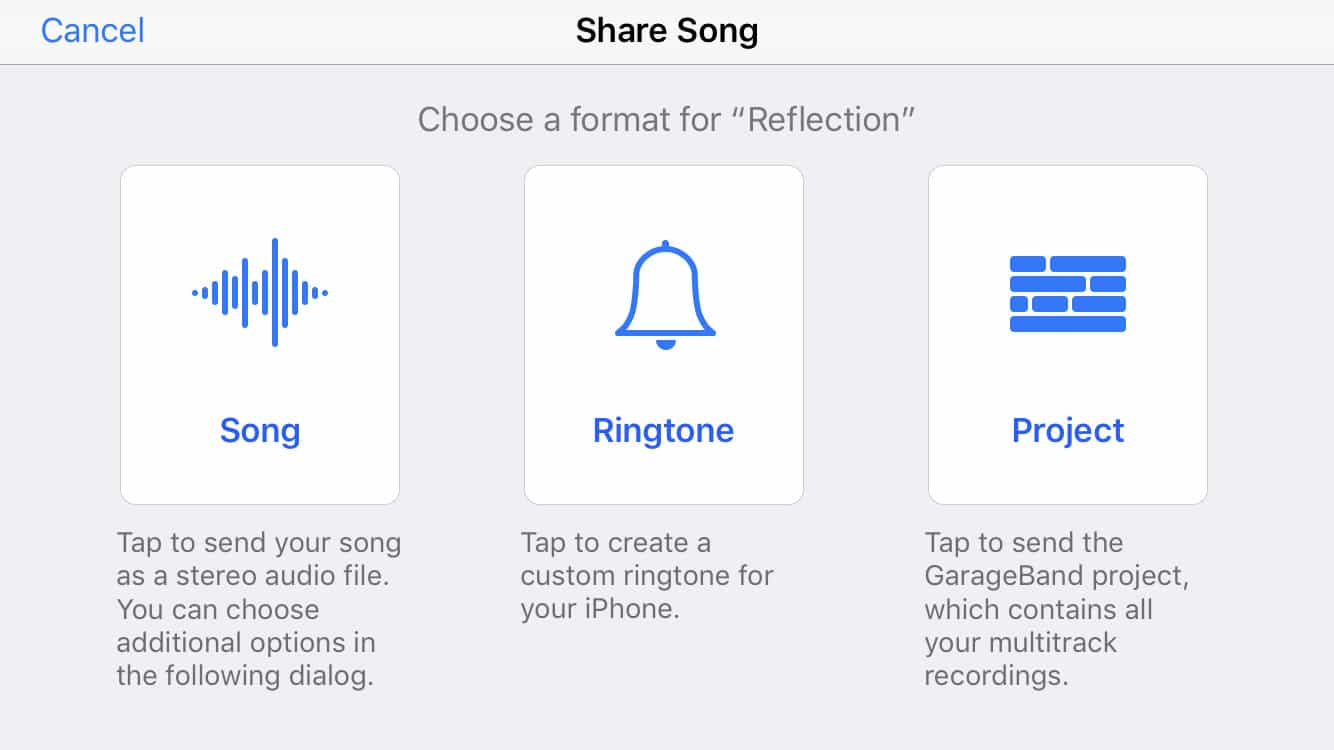Image resolution: width=1334 pixels, height=750 pixels.
Task: Click 'Tap to send your song' description
Action: click(258, 543)
